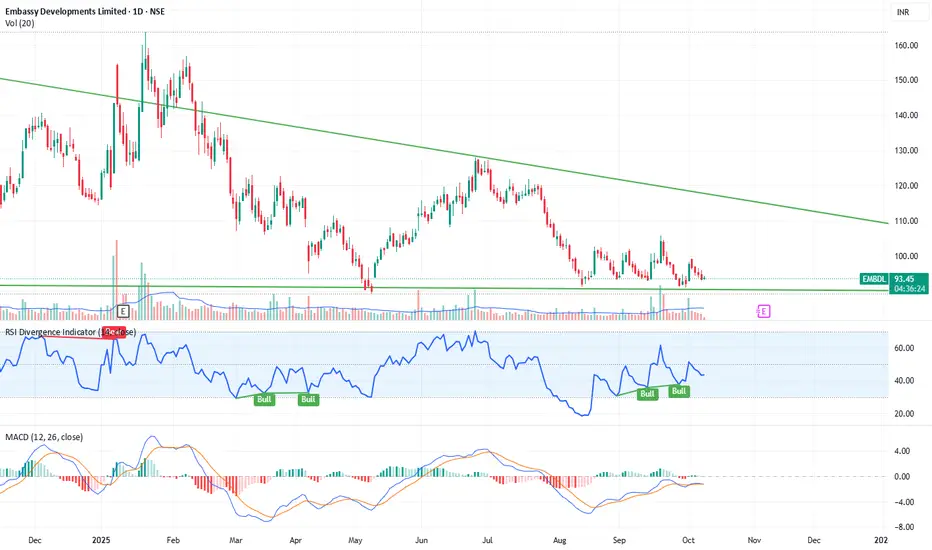Open the INR currency selector
Screen dimensions: 932x550
point(910,12)
